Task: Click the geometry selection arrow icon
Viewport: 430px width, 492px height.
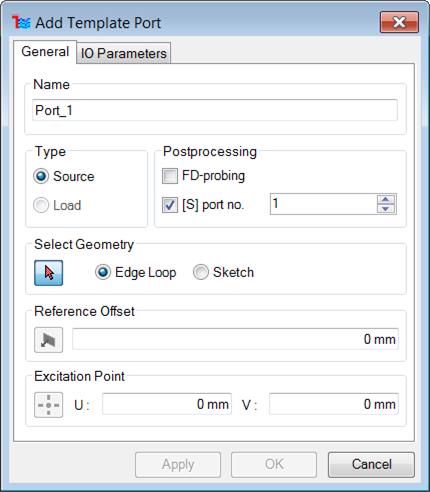Action: 48,273
